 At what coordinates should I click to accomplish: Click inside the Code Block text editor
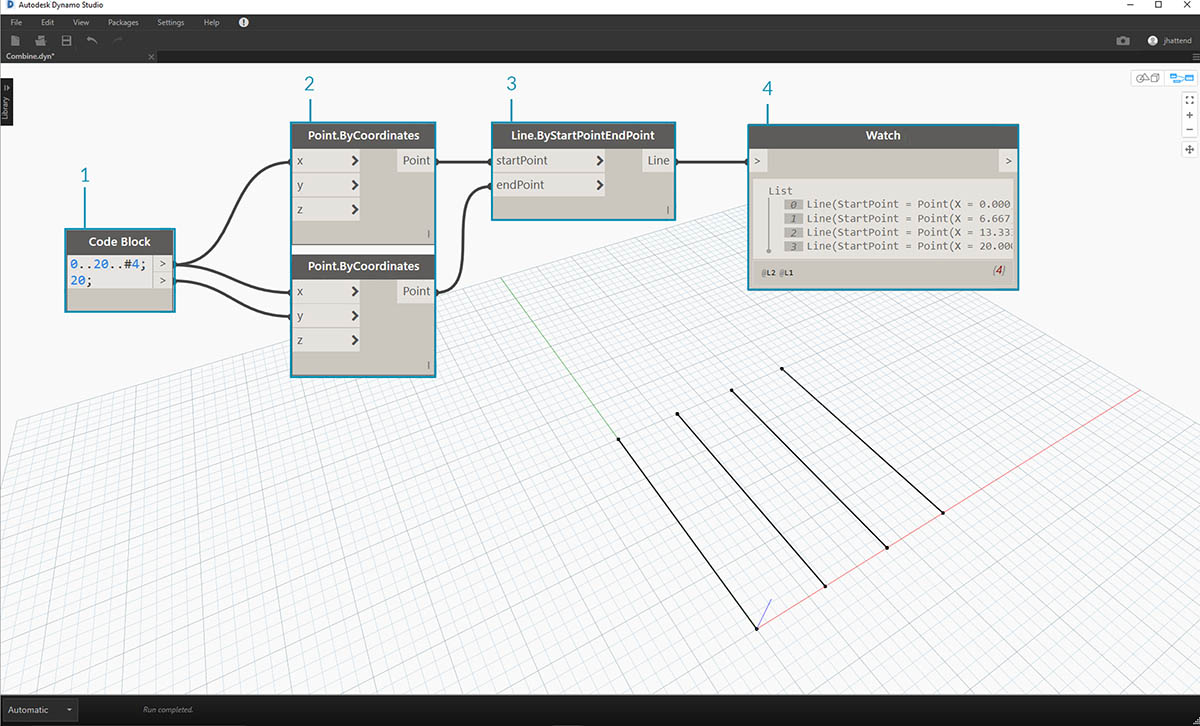[108, 272]
